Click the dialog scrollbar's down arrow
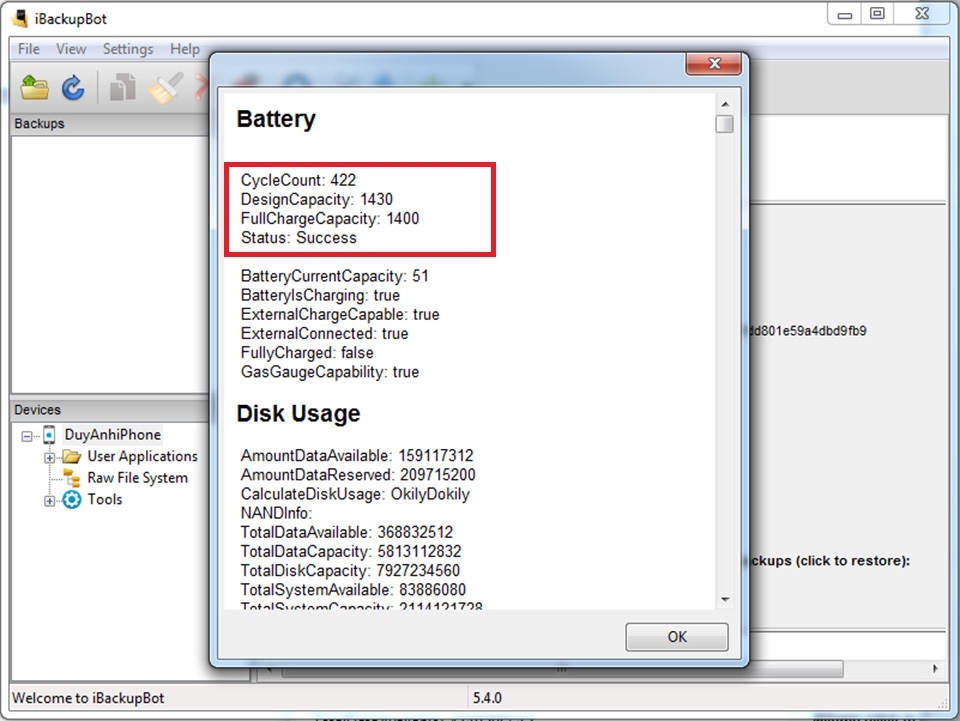960x721 pixels. click(725, 600)
